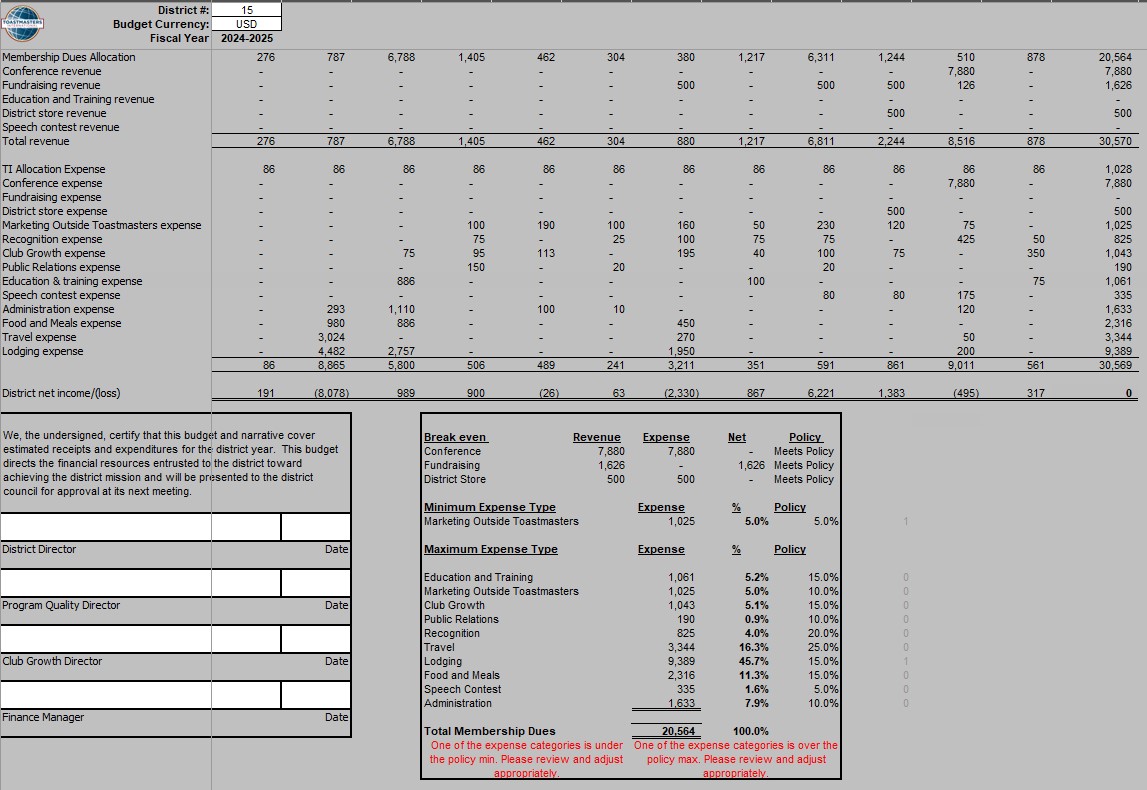This screenshot has height=790, width=1147.
Task: Click the 'District store revenue' row label
Action: (x=54, y=113)
